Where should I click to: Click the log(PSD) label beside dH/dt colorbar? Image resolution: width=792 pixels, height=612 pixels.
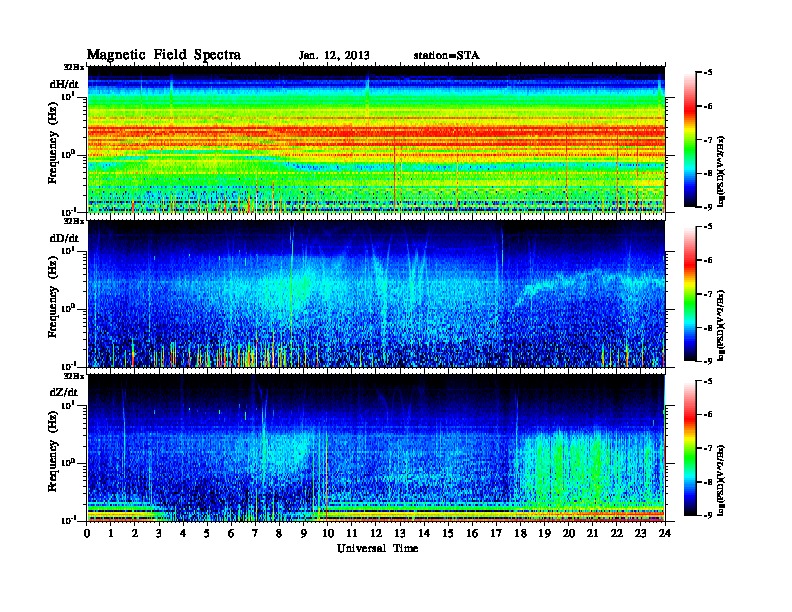(721, 171)
